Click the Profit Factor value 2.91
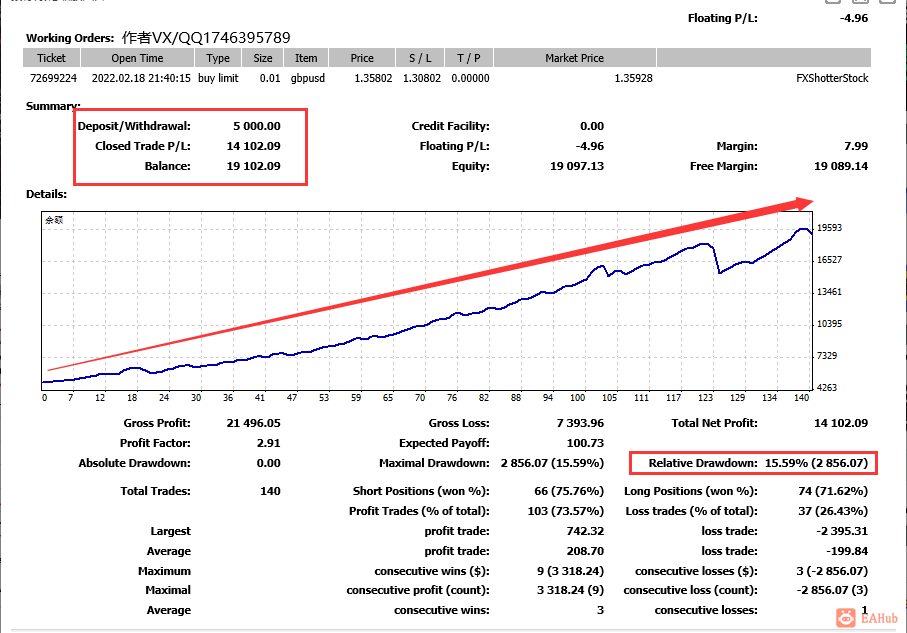Viewport: 907px width, 633px height. tap(268, 443)
